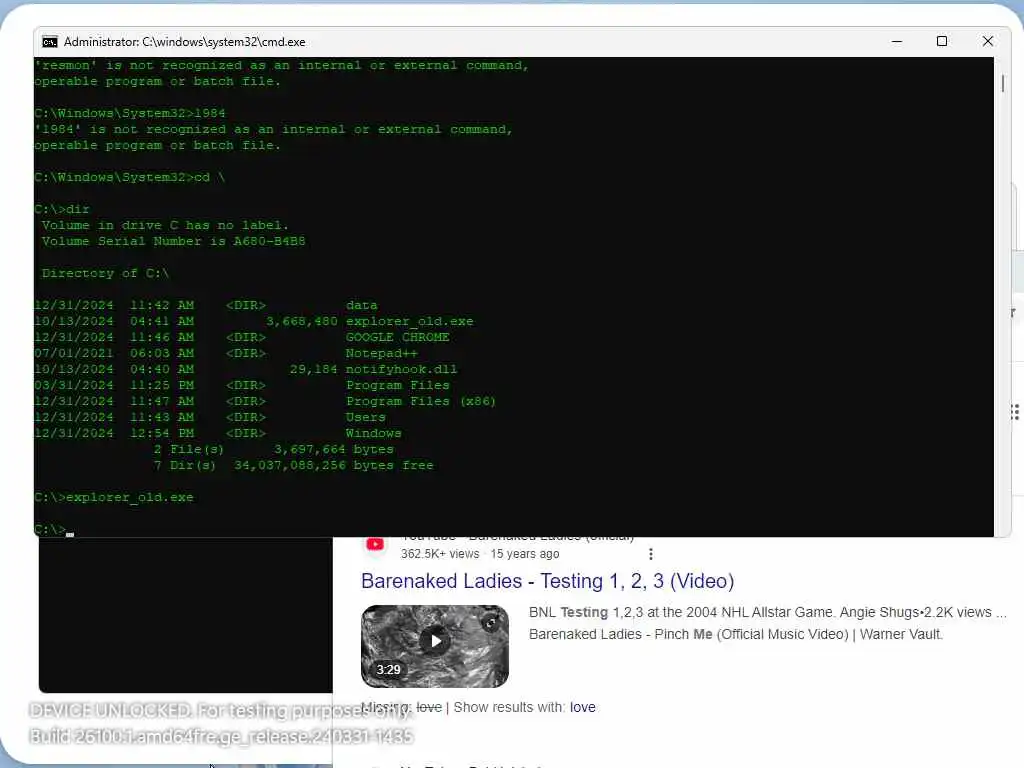The height and width of the screenshot is (768, 1024).
Task: Click the play button on the video thumbnail
Action: coord(436,641)
